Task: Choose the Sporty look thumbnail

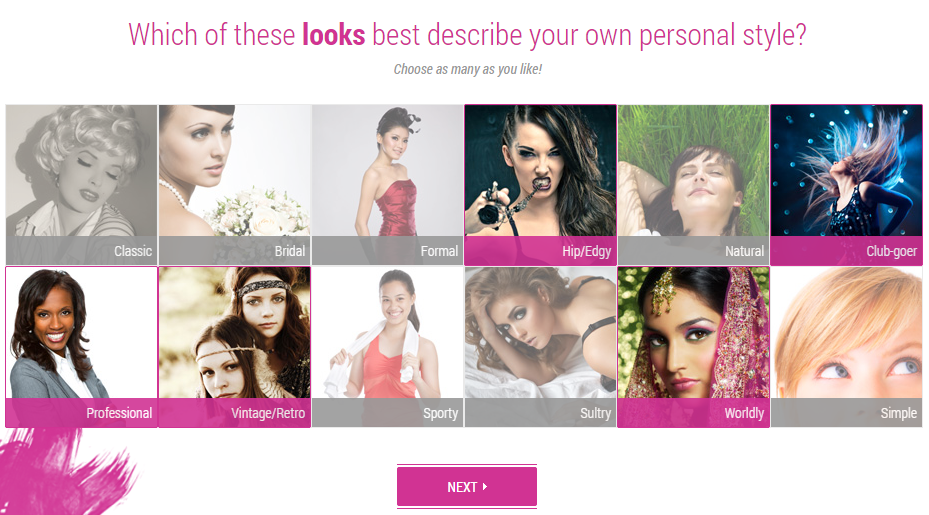Action: coord(387,347)
